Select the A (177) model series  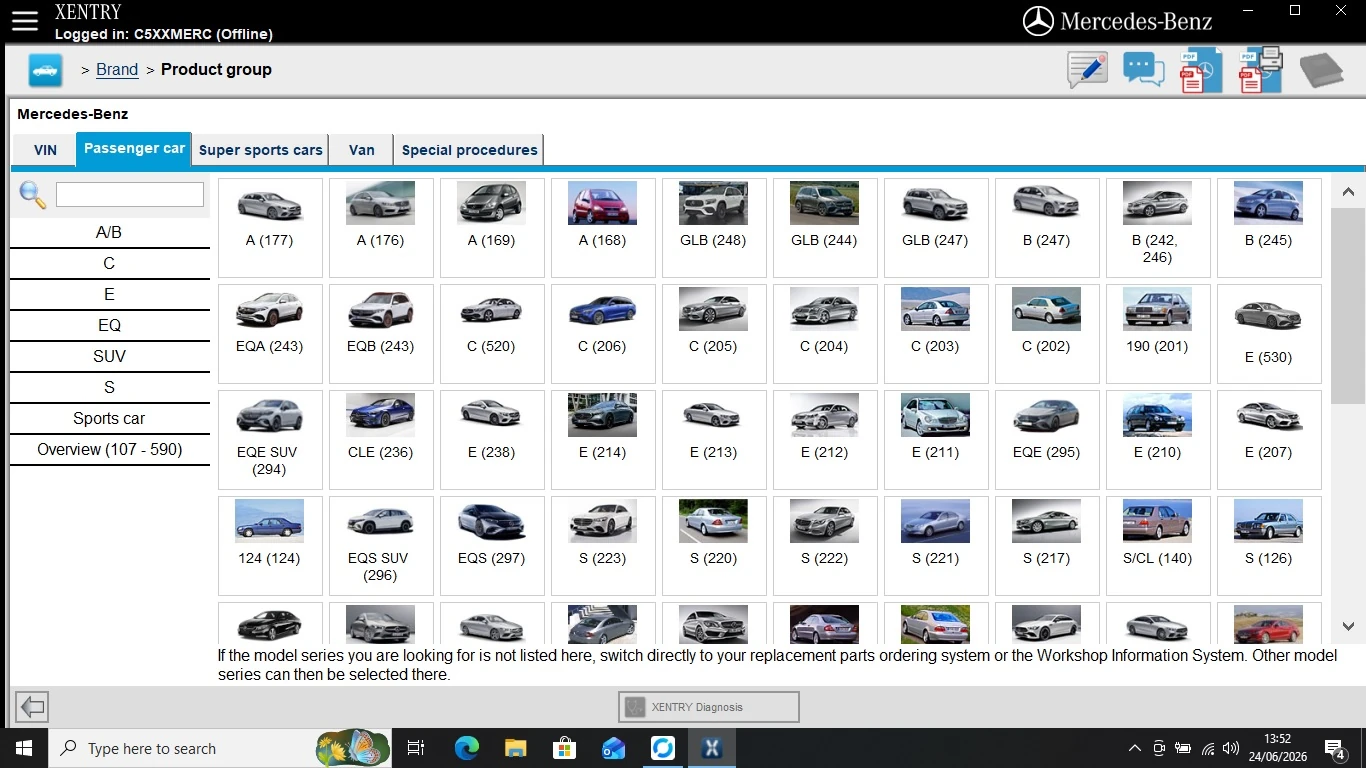270,228
